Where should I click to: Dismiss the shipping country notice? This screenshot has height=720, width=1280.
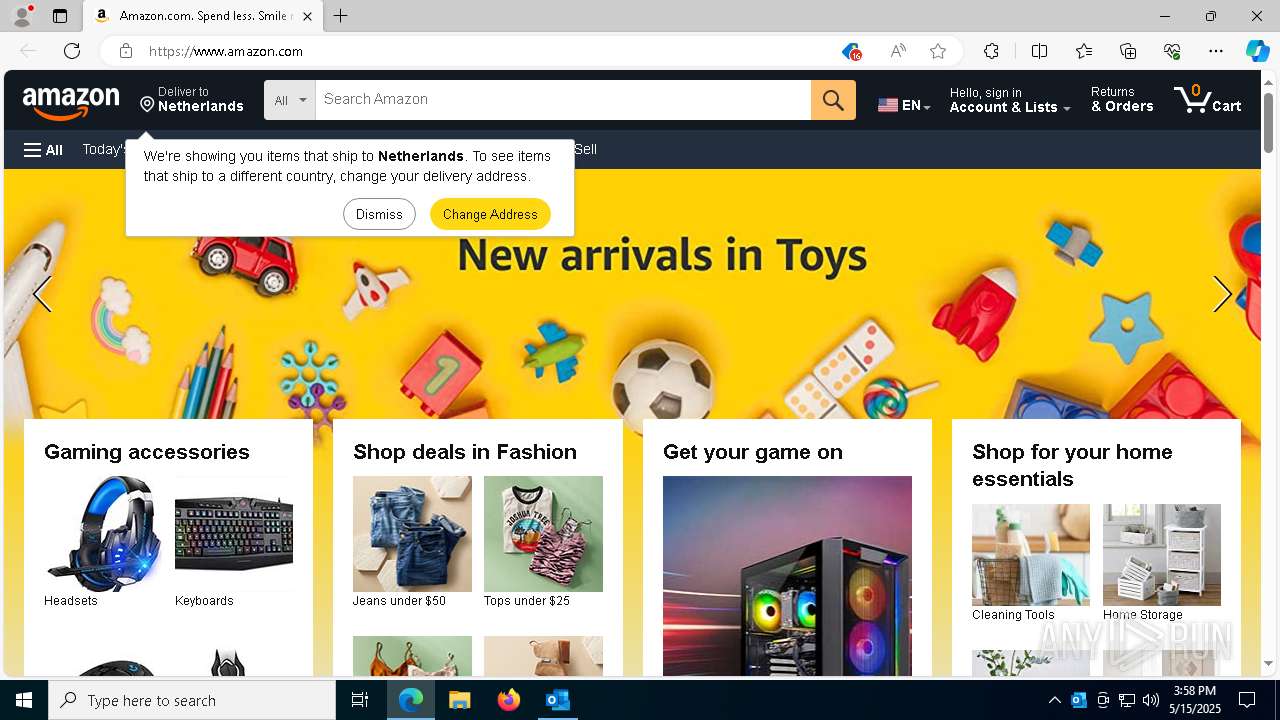point(379,214)
